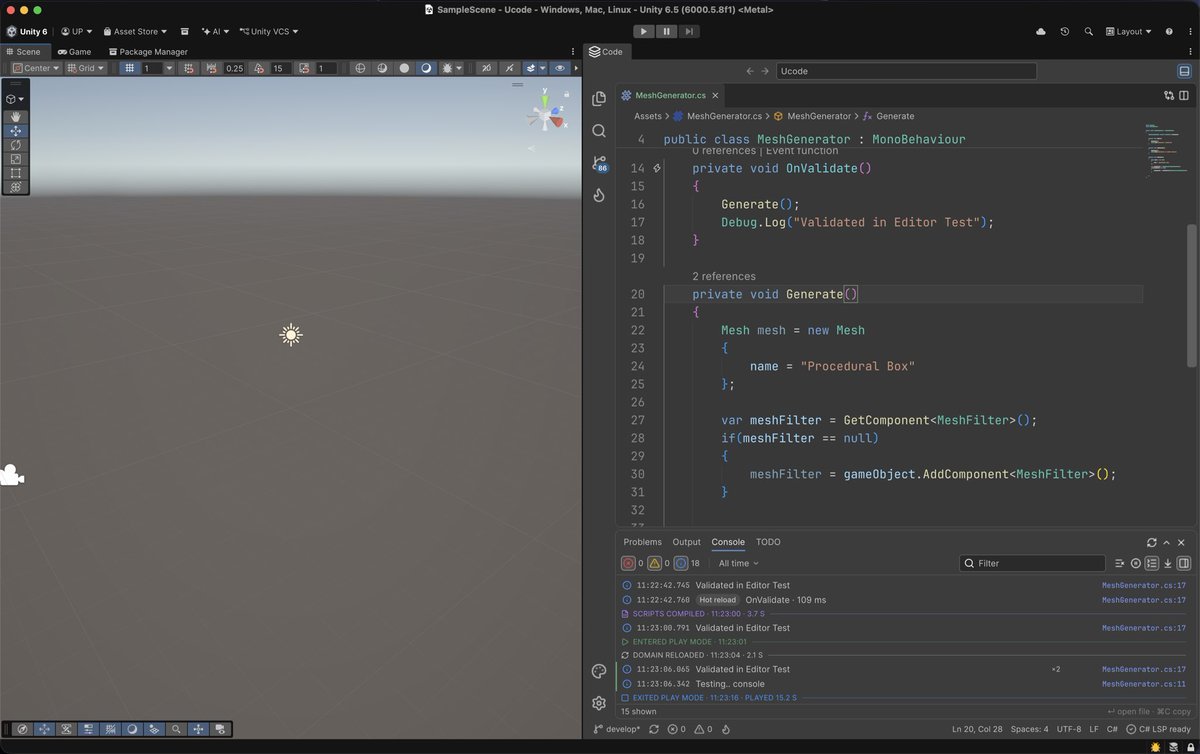Toggle grid snapping button in Scene toolbar

(x=190, y=68)
